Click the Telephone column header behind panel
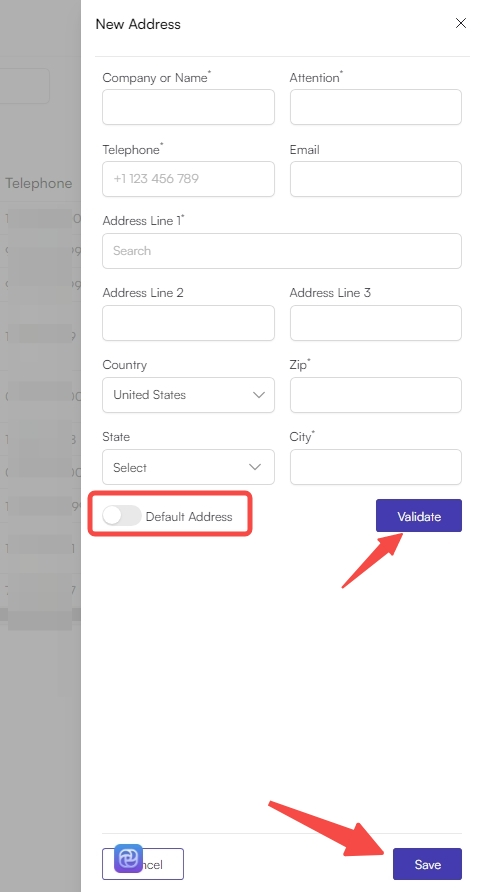483x892 pixels. pos(39,183)
